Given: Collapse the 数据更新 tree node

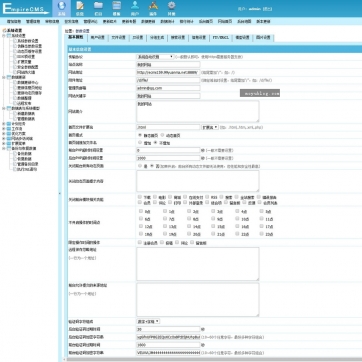Looking at the screenshot, I should click(4, 77).
